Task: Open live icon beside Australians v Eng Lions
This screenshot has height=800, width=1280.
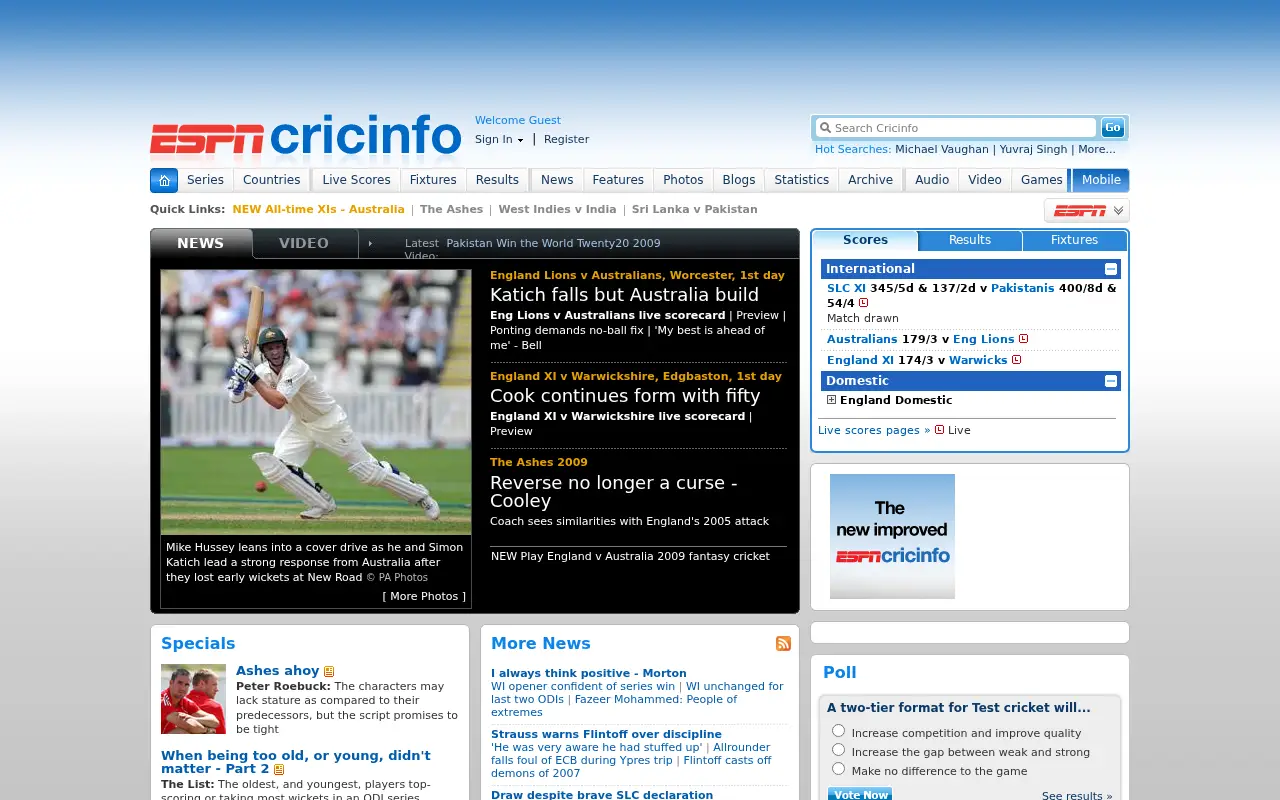Action: 1023,339
